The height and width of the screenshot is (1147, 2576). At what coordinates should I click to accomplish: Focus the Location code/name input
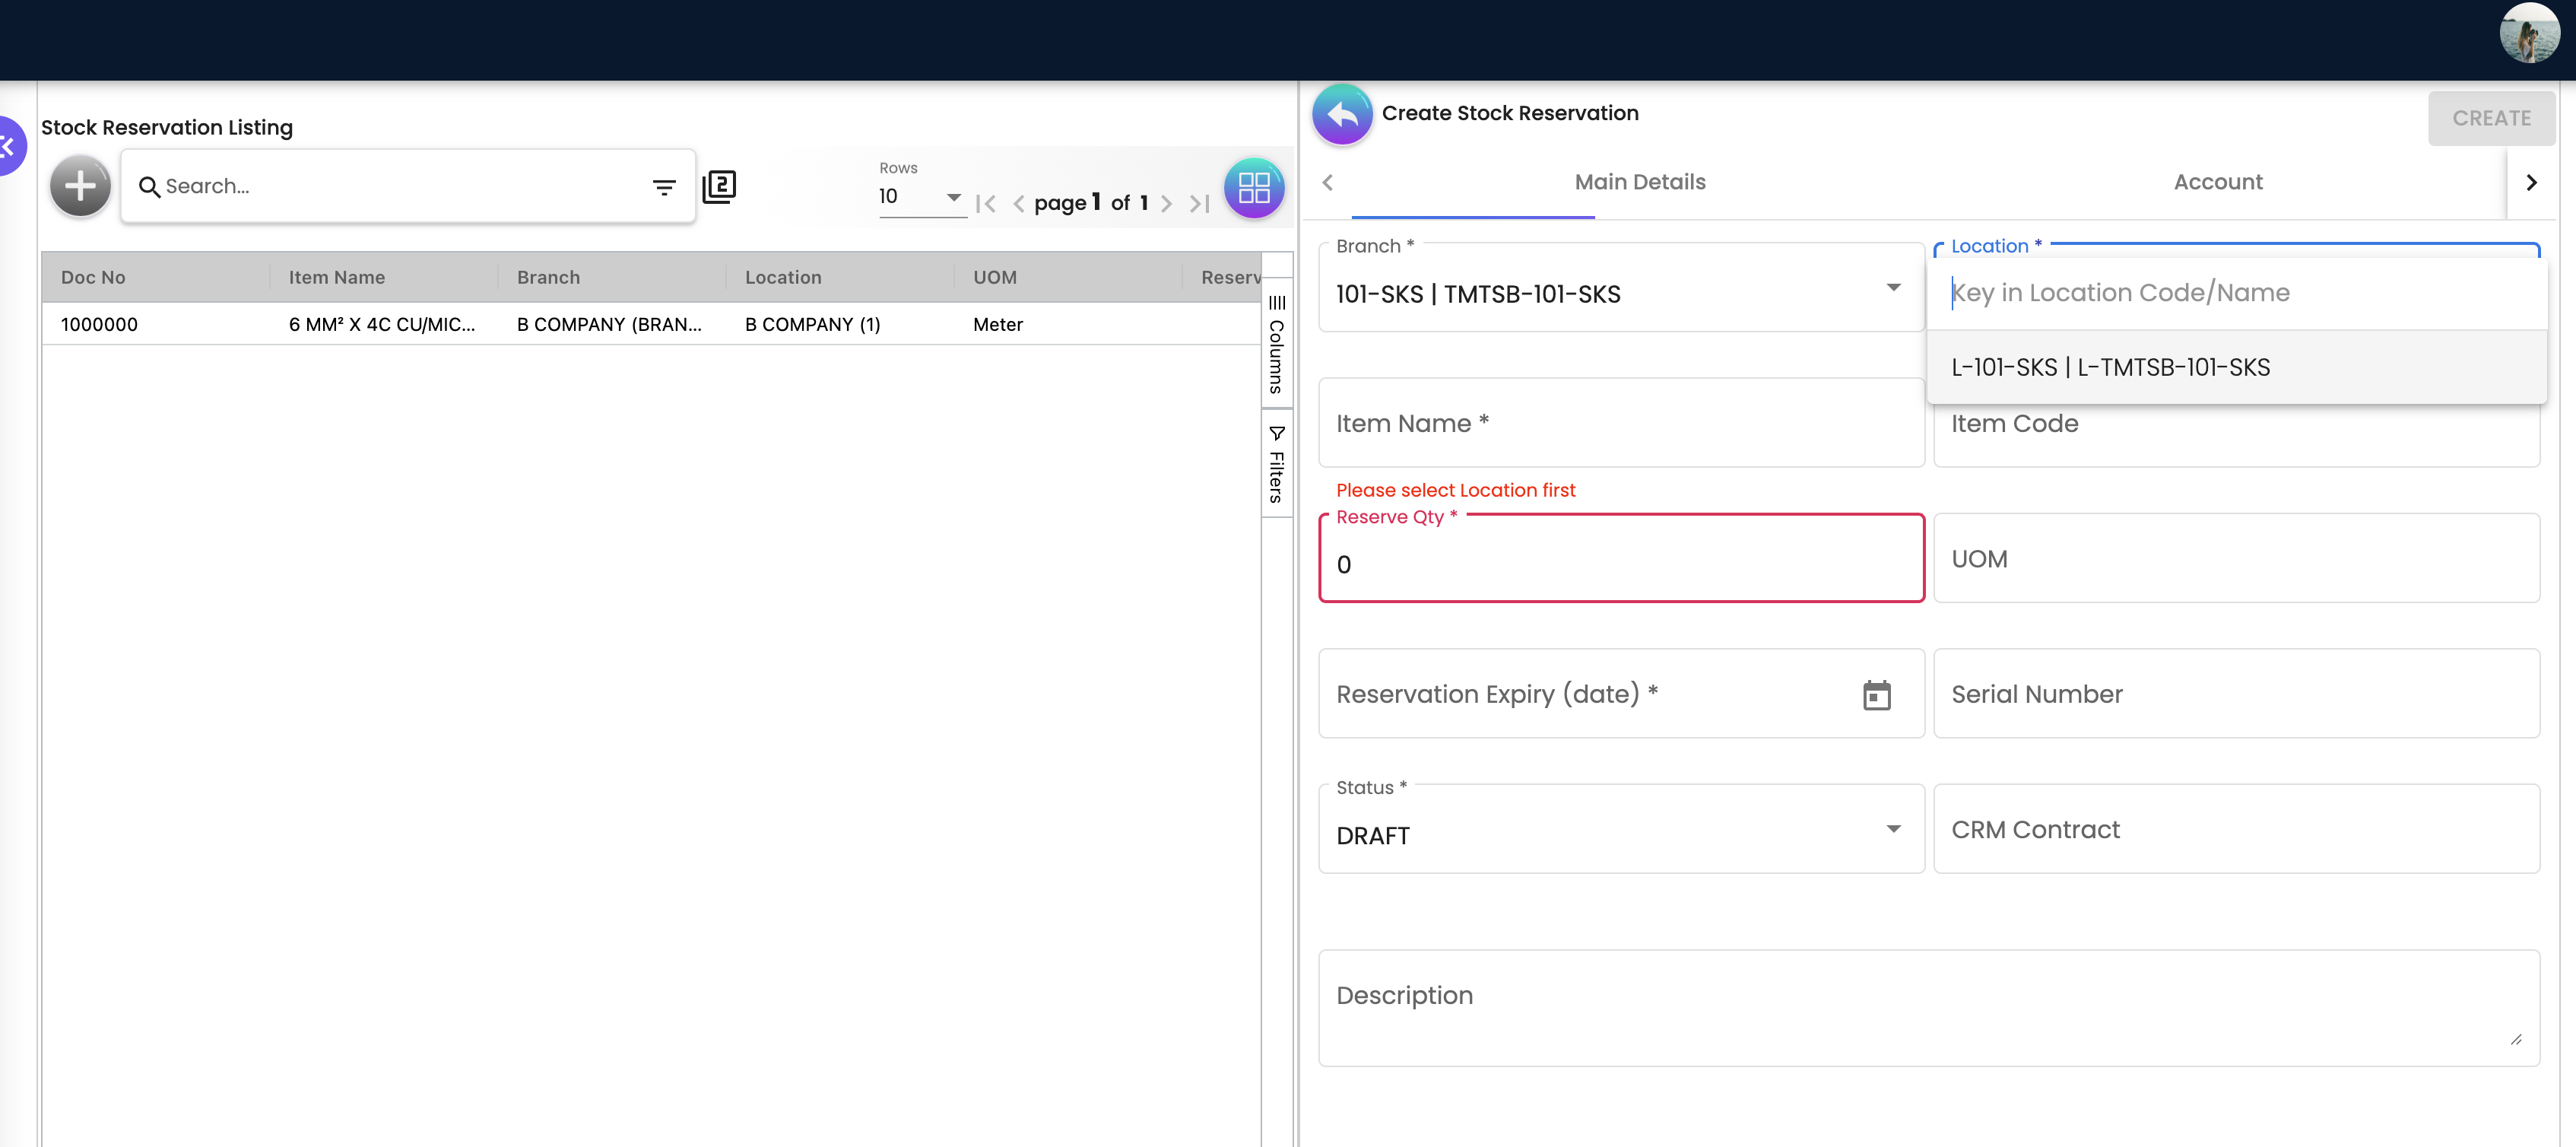point(2236,293)
